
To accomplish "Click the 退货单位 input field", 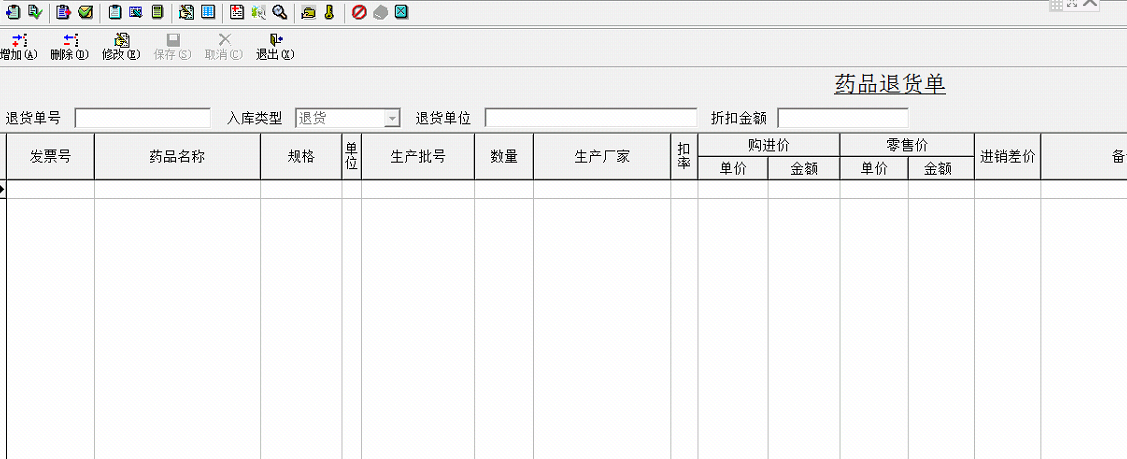I will point(591,118).
